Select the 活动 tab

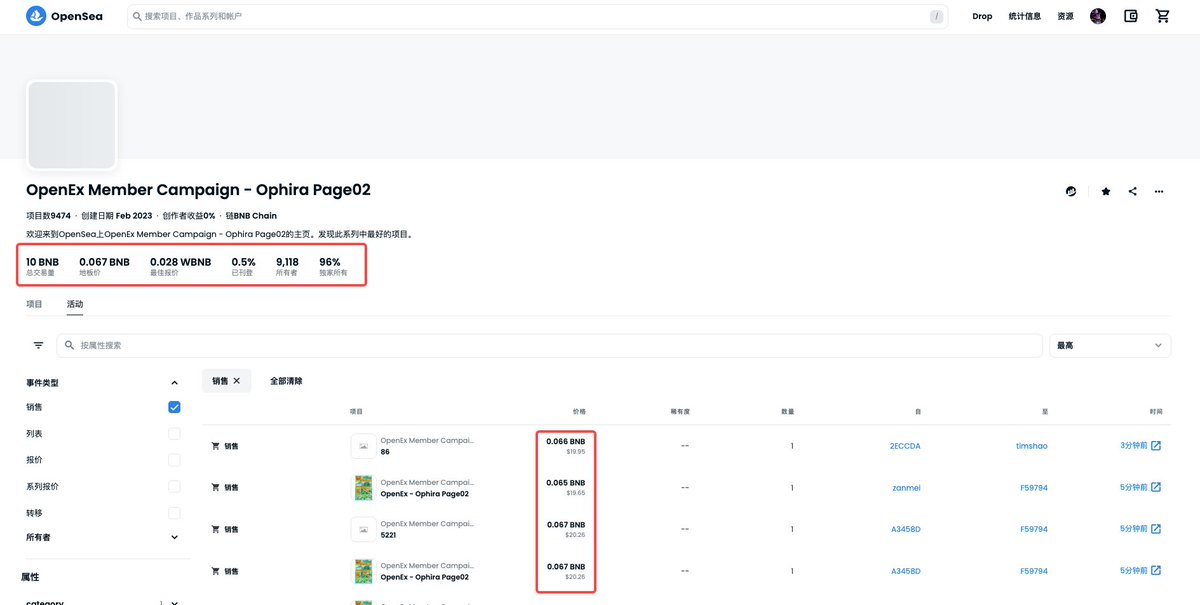point(75,304)
